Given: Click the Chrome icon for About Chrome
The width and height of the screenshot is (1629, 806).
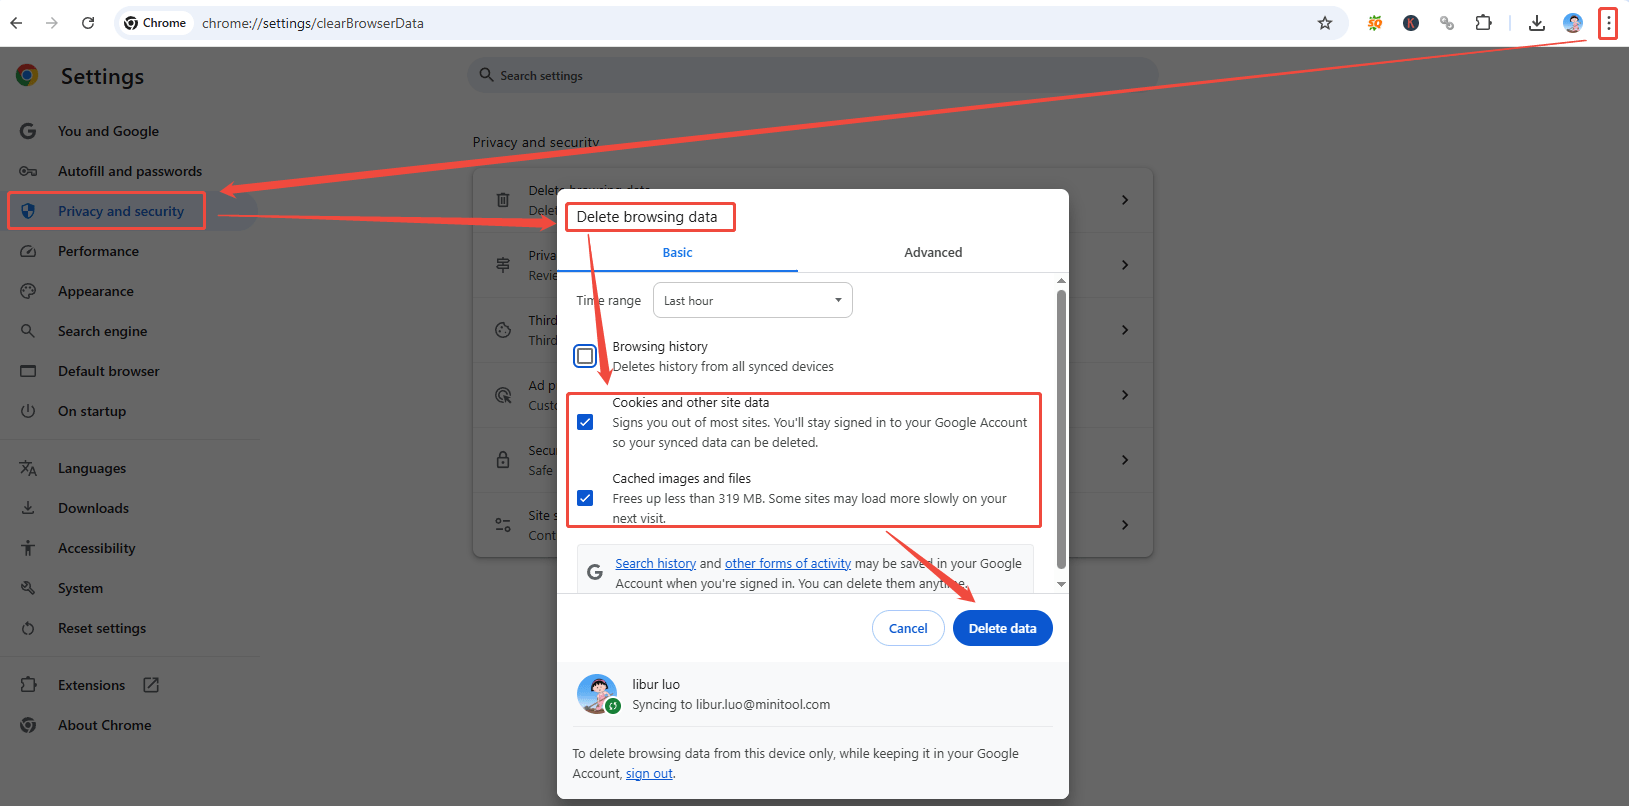Looking at the screenshot, I should click(x=28, y=725).
